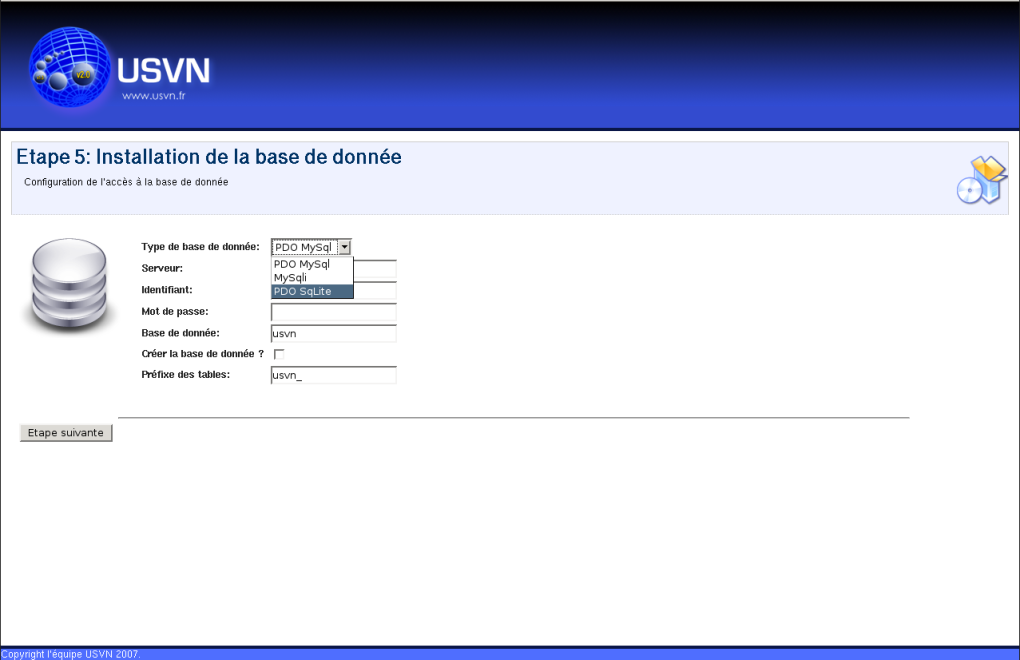Focus the Serveur input field
The height and width of the screenshot is (660, 1020).
pyautogui.click(x=375, y=268)
